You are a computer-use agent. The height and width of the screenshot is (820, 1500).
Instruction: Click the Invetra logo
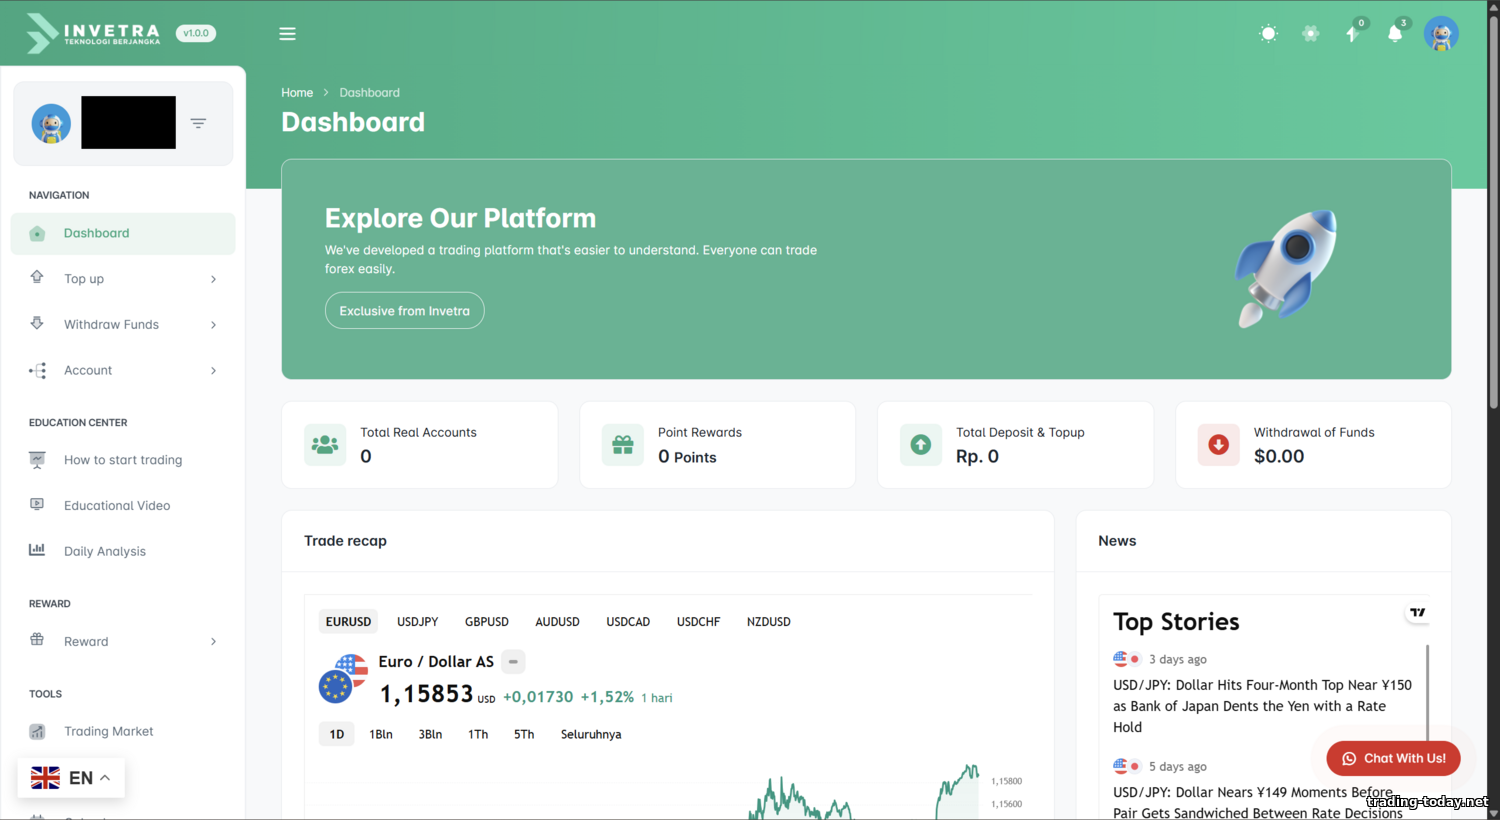pos(93,33)
